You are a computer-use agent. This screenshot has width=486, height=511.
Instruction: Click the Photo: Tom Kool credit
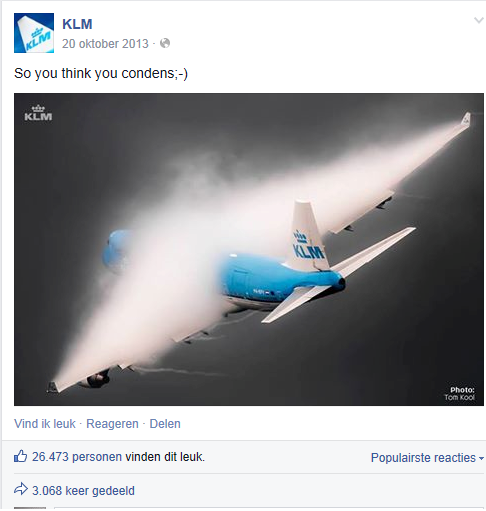pyautogui.click(x=460, y=393)
